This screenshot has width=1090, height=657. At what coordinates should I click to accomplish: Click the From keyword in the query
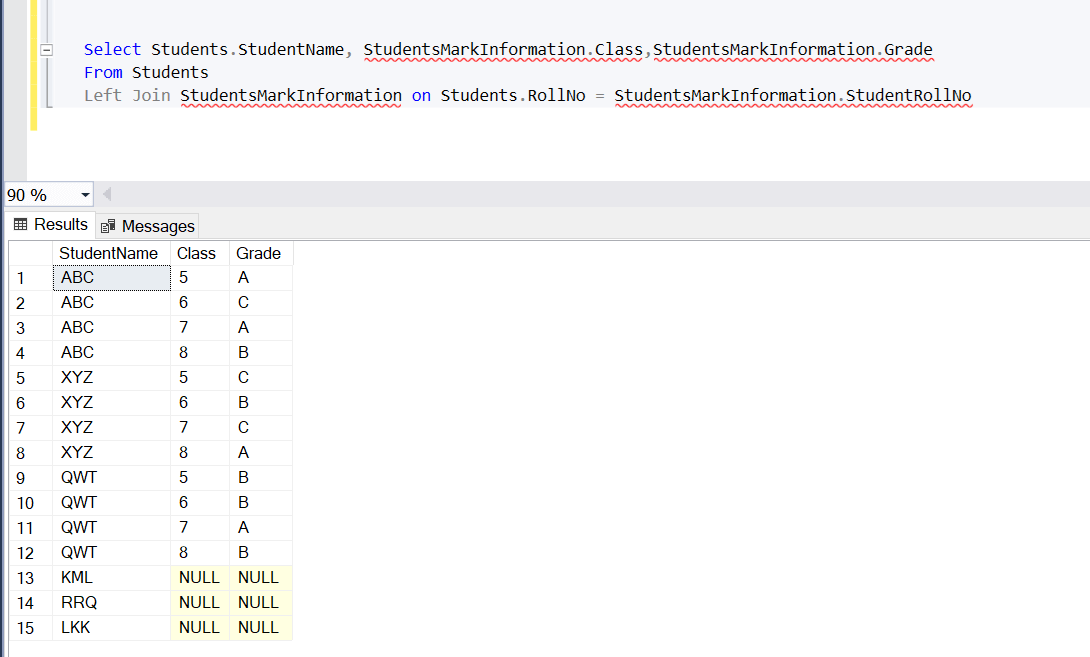103,72
